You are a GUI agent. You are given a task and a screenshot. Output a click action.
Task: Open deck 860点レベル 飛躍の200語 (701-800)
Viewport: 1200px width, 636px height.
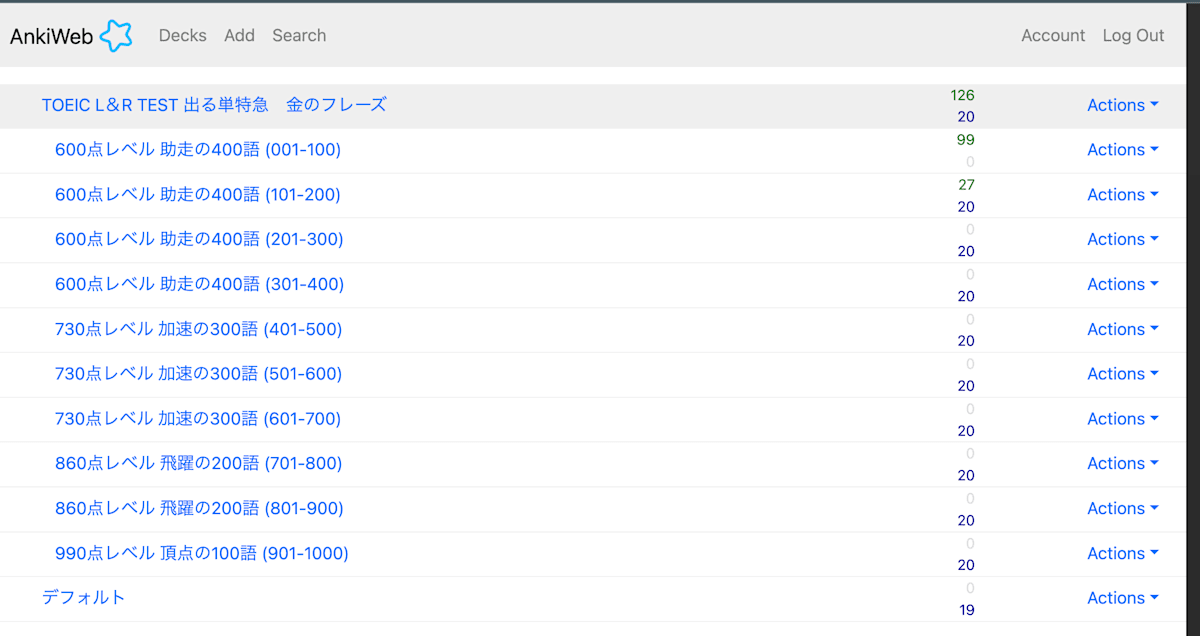click(x=198, y=463)
